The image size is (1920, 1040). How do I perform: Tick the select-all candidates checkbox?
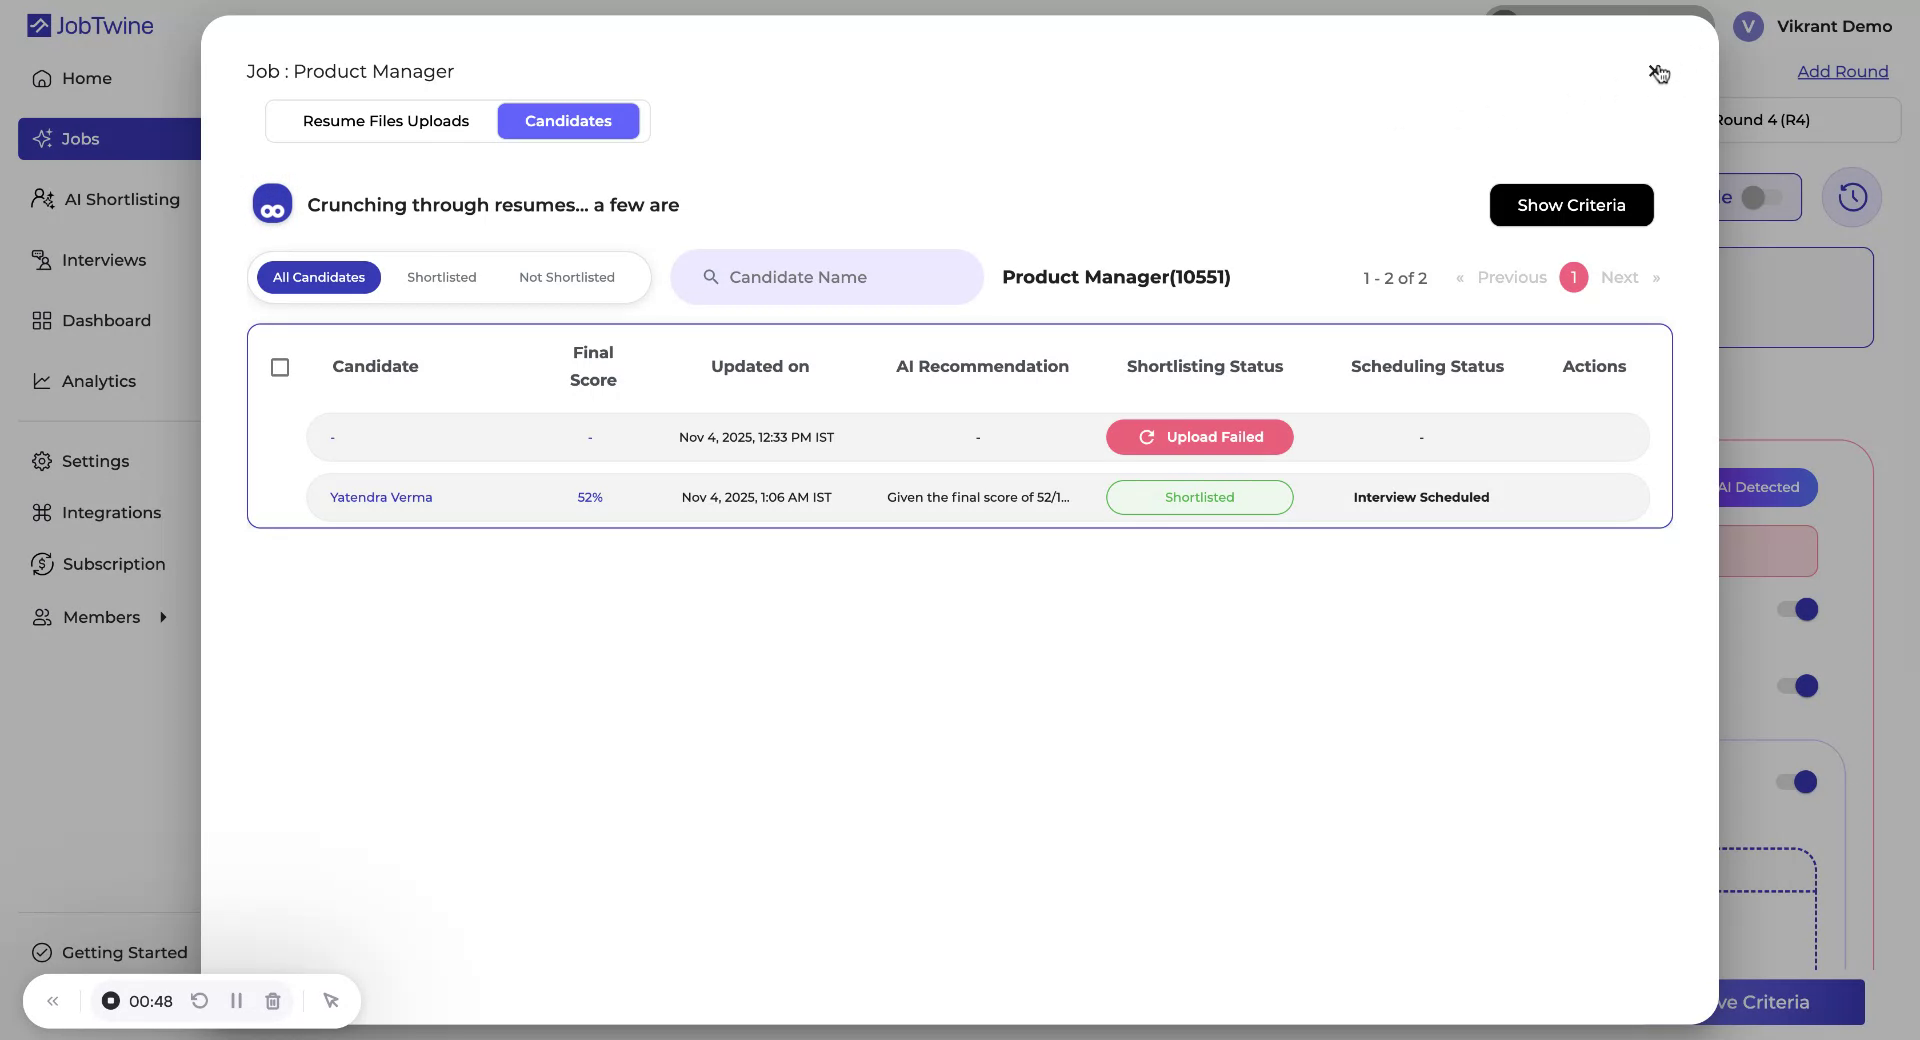280,367
